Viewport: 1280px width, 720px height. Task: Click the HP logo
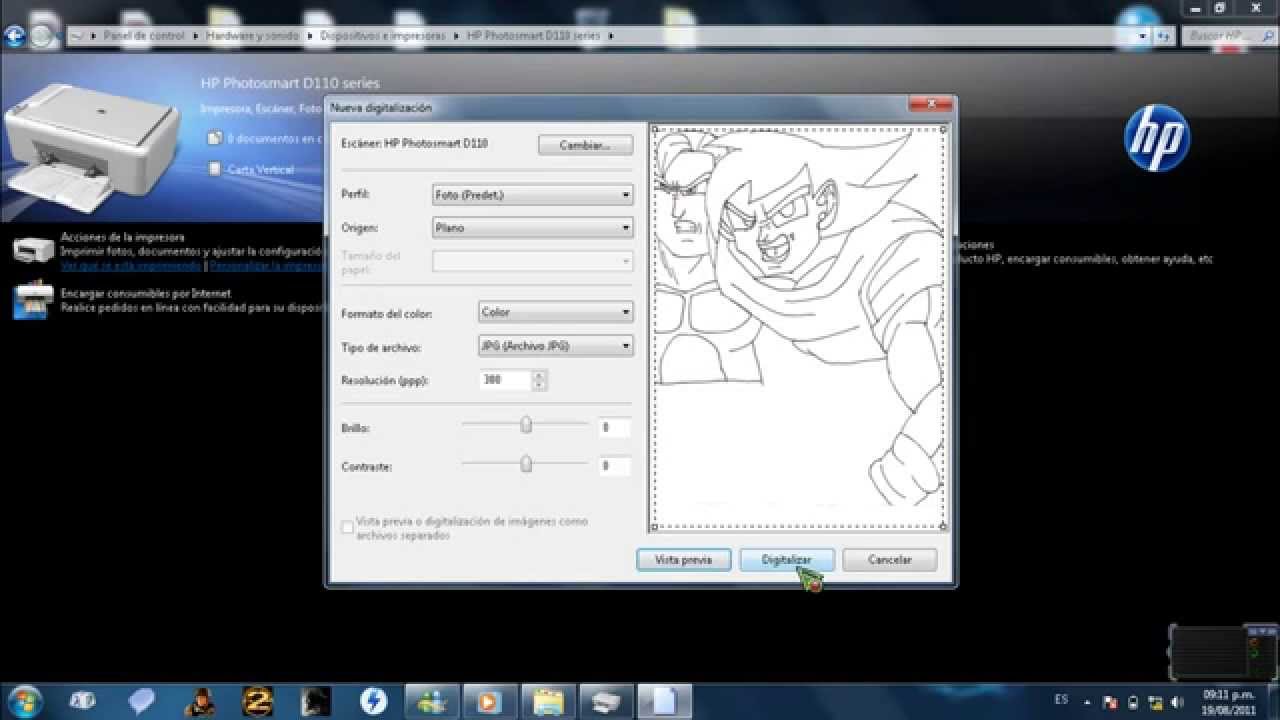pyautogui.click(x=1157, y=138)
